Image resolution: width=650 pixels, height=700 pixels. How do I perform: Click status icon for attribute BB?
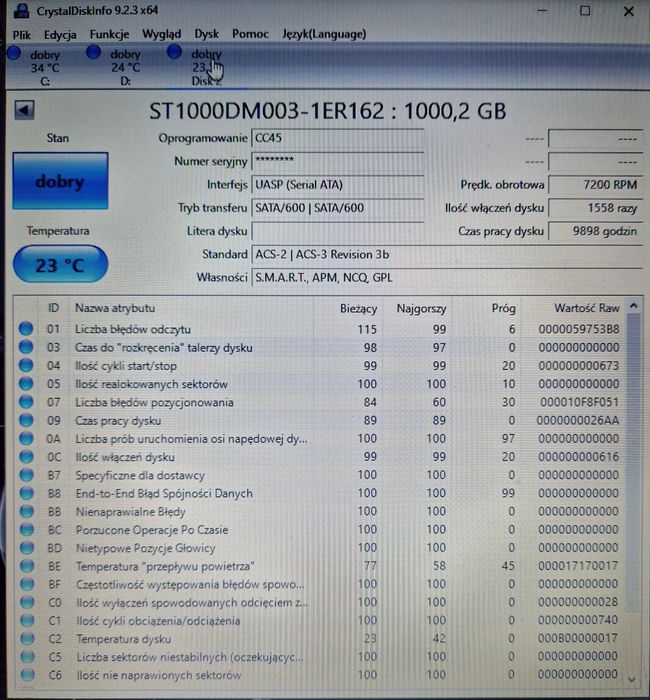27,512
